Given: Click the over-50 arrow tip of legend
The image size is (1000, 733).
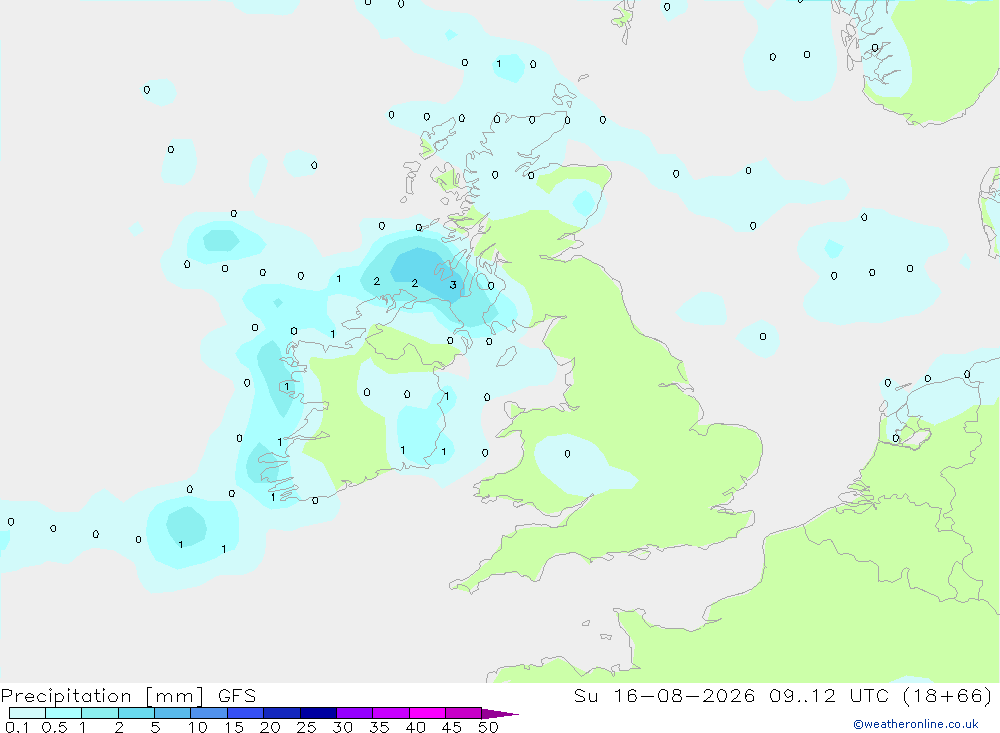Looking at the screenshot, I should [x=500, y=713].
